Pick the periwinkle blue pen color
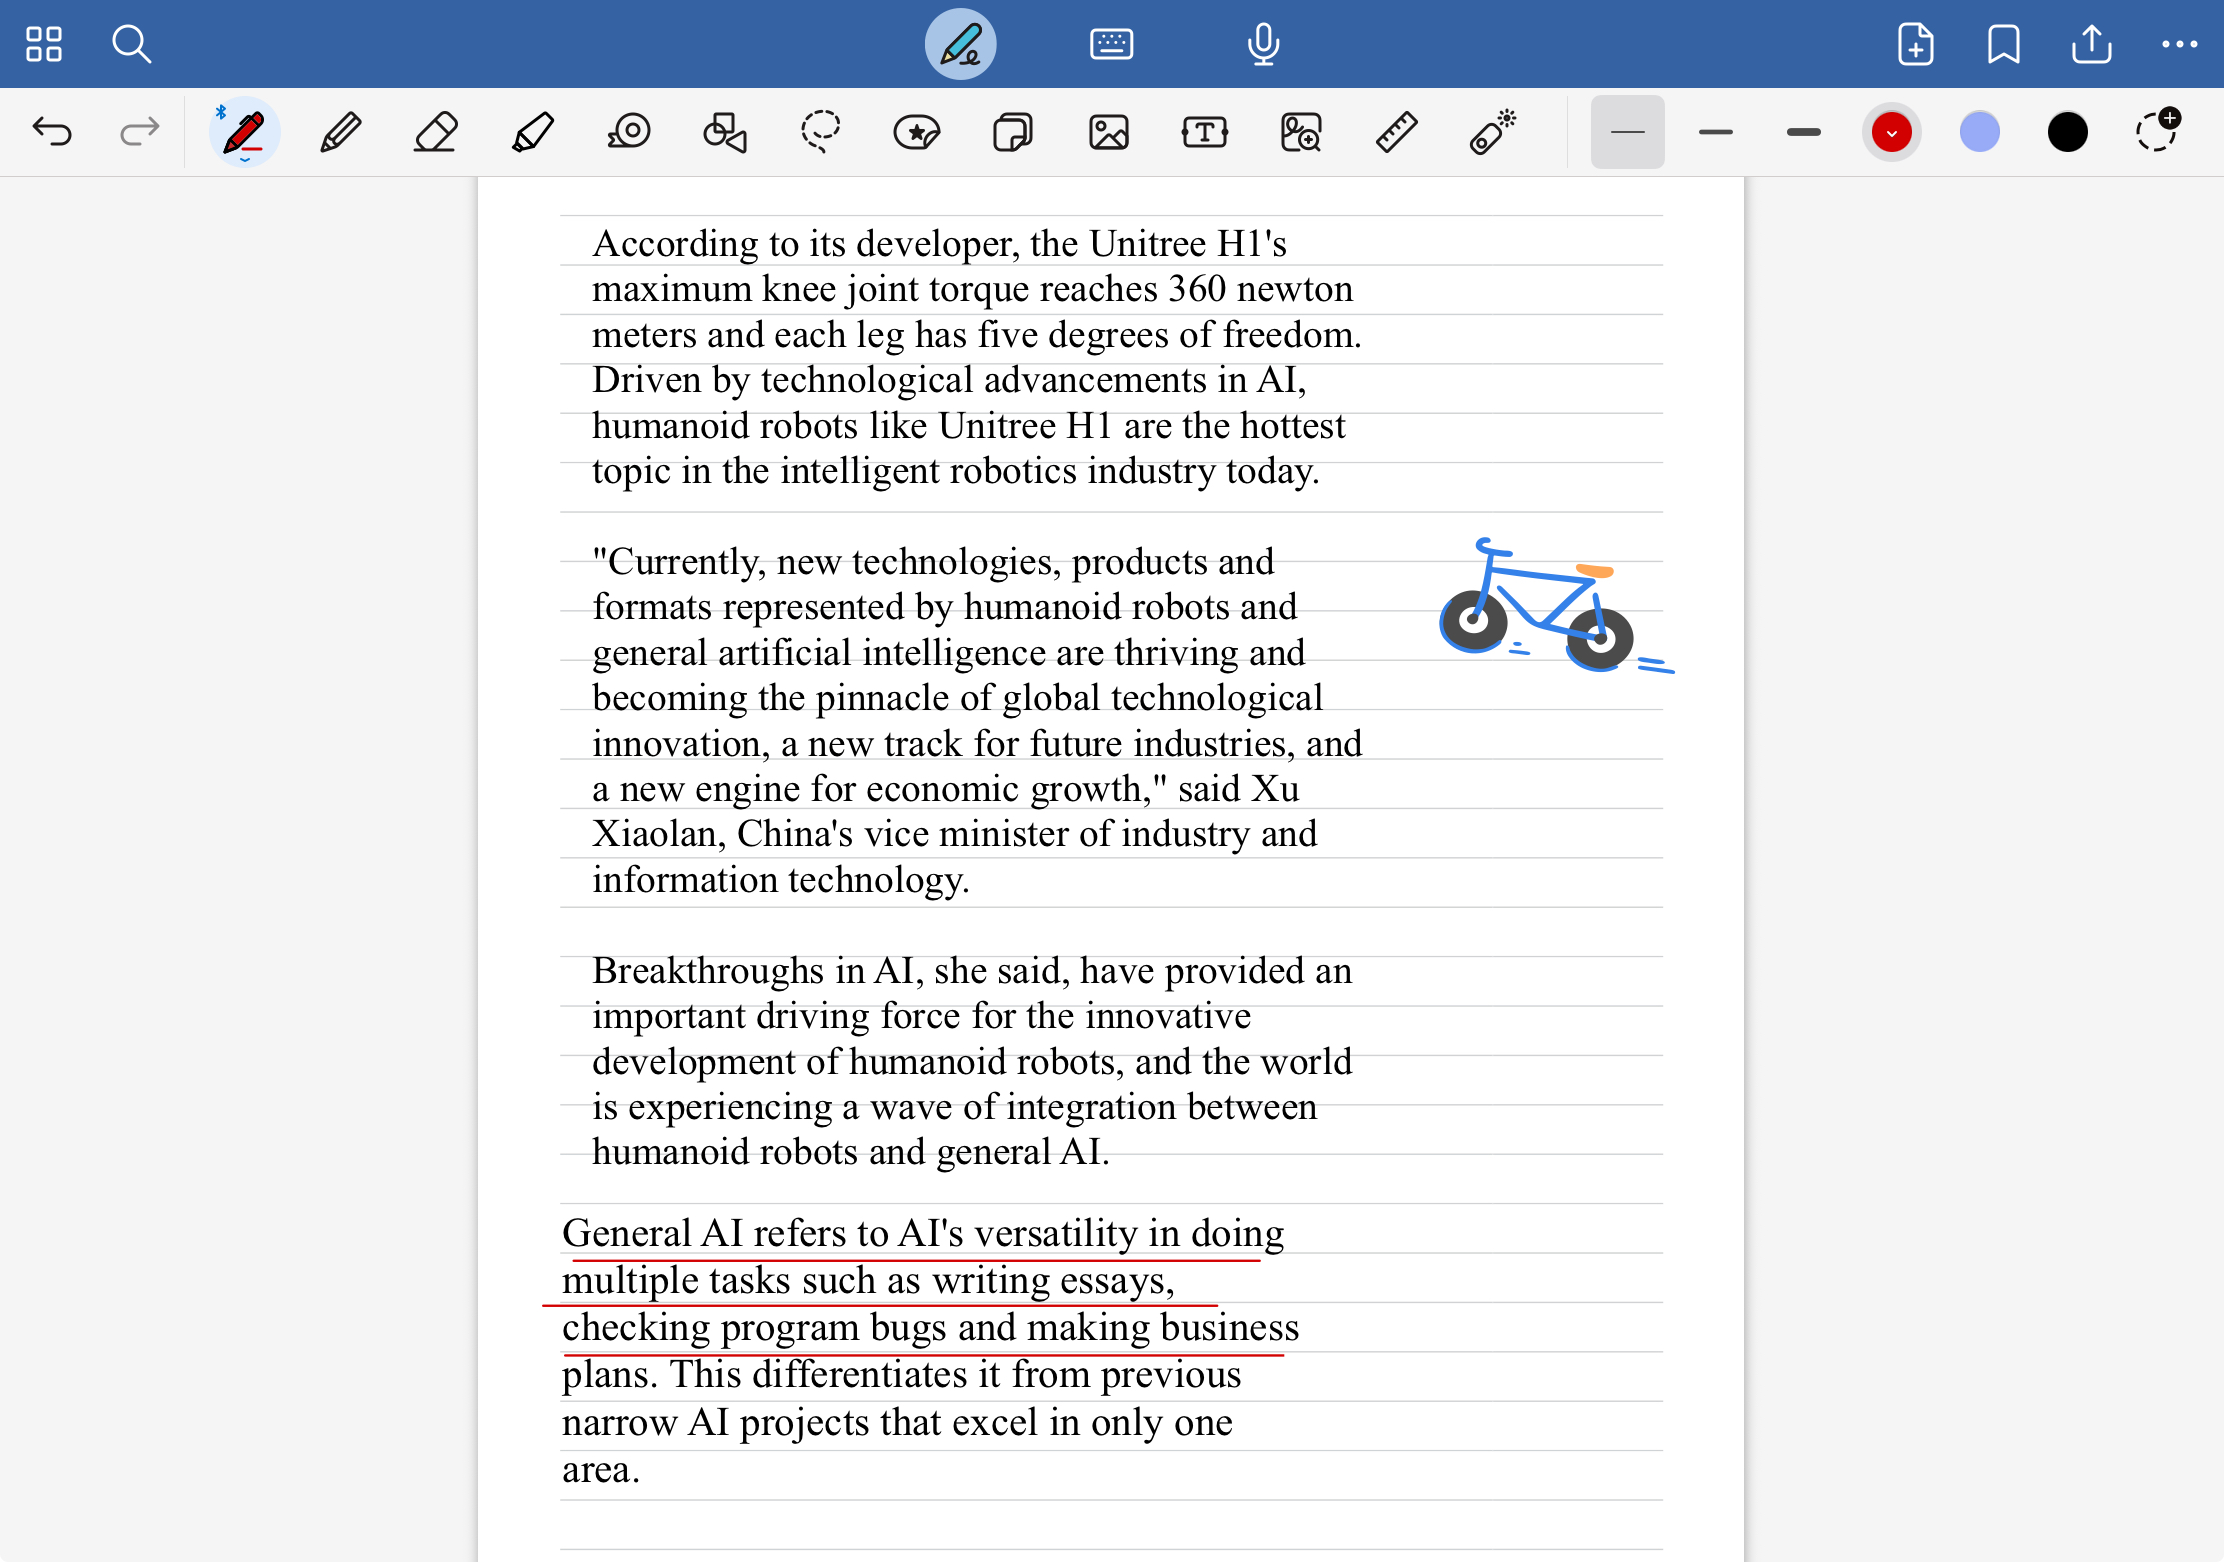The image size is (2224, 1562). pos(1979,132)
